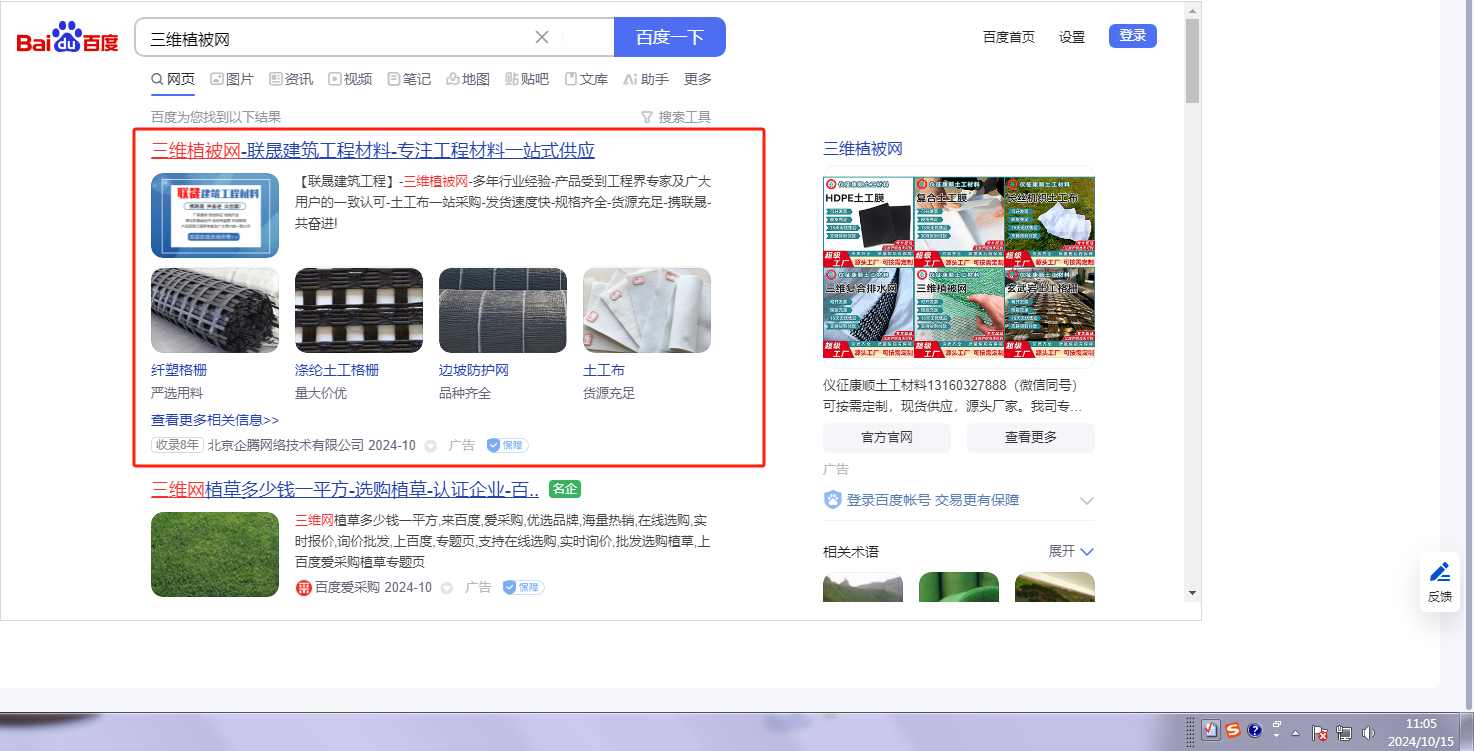Clear the search box with the X icon
Viewport: 1474px width, 751px height.
tap(542, 37)
